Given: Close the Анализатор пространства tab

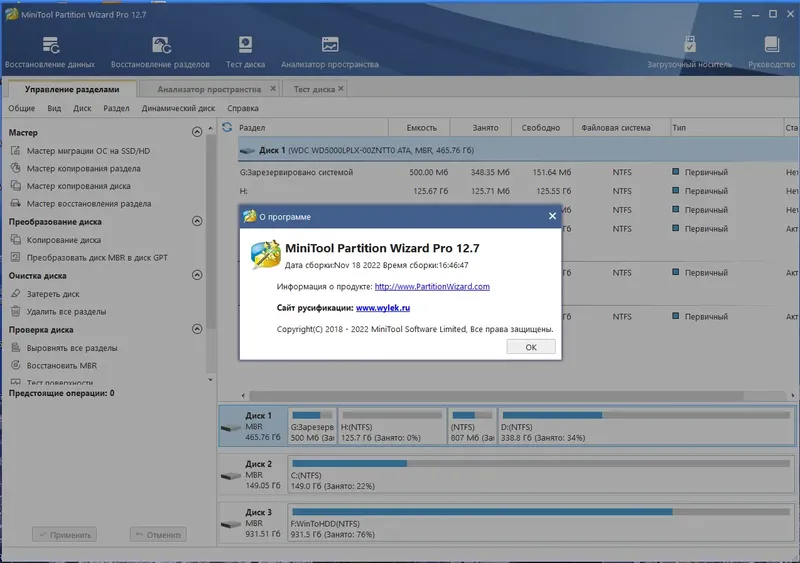Looking at the screenshot, I should tap(273, 88).
